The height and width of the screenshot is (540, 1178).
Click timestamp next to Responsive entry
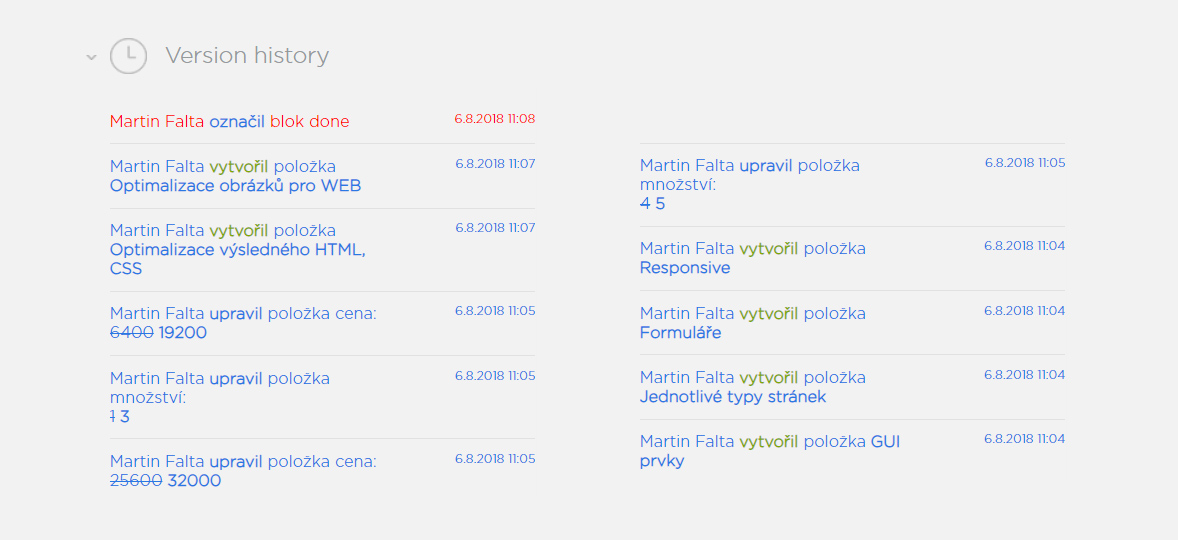pos(1025,246)
